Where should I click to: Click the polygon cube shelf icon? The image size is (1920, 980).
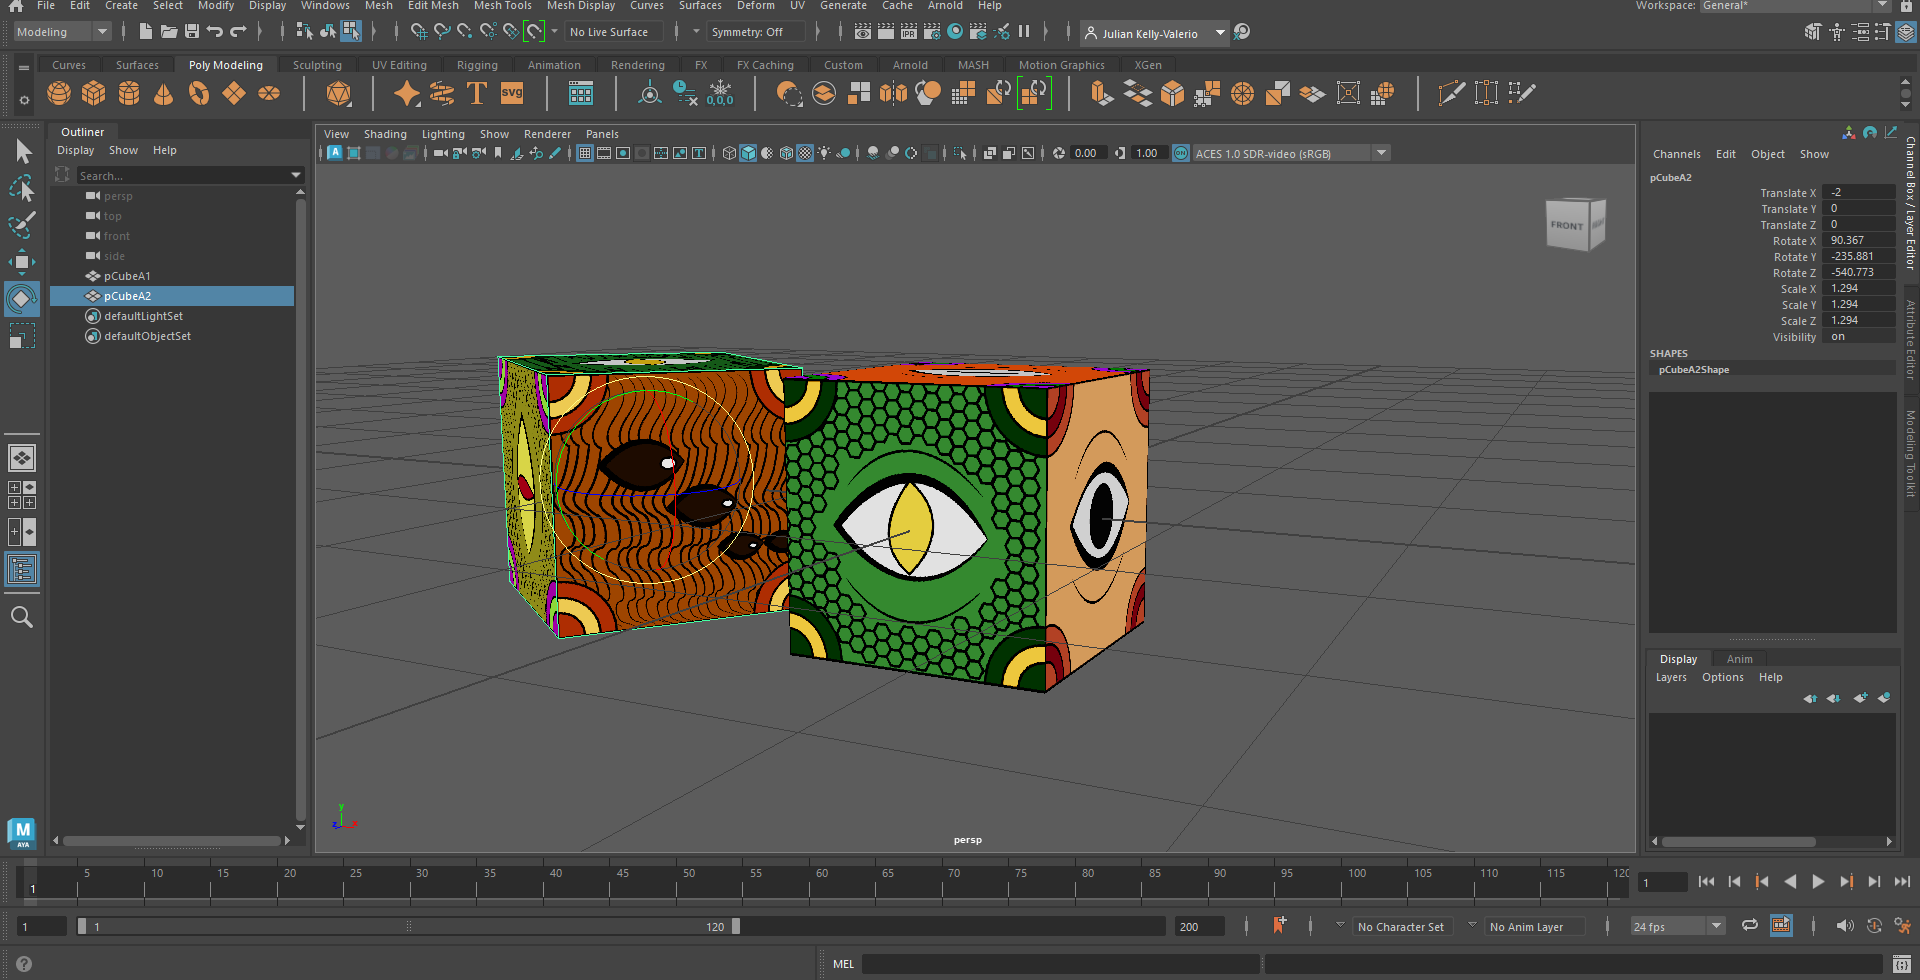[94, 94]
